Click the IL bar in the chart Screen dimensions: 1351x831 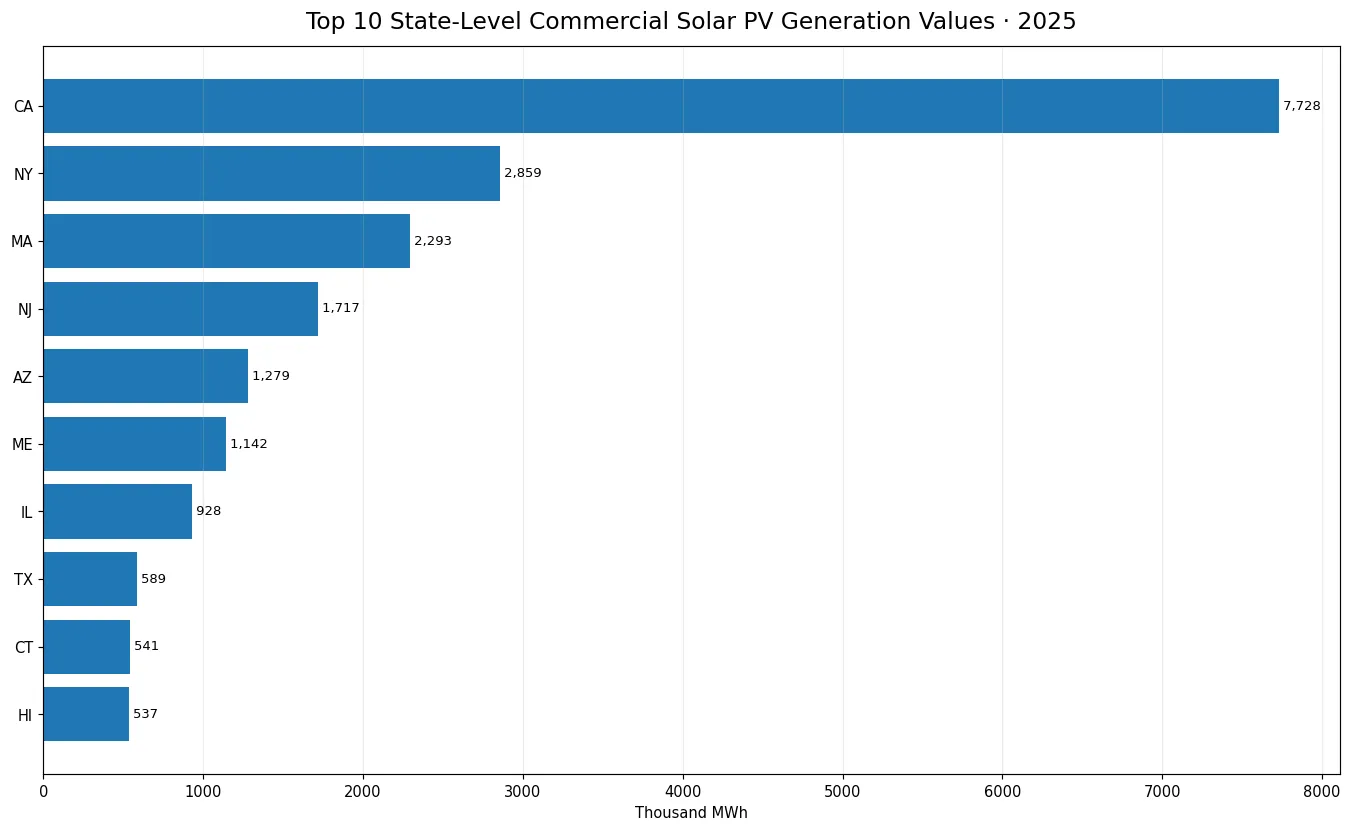coord(117,512)
